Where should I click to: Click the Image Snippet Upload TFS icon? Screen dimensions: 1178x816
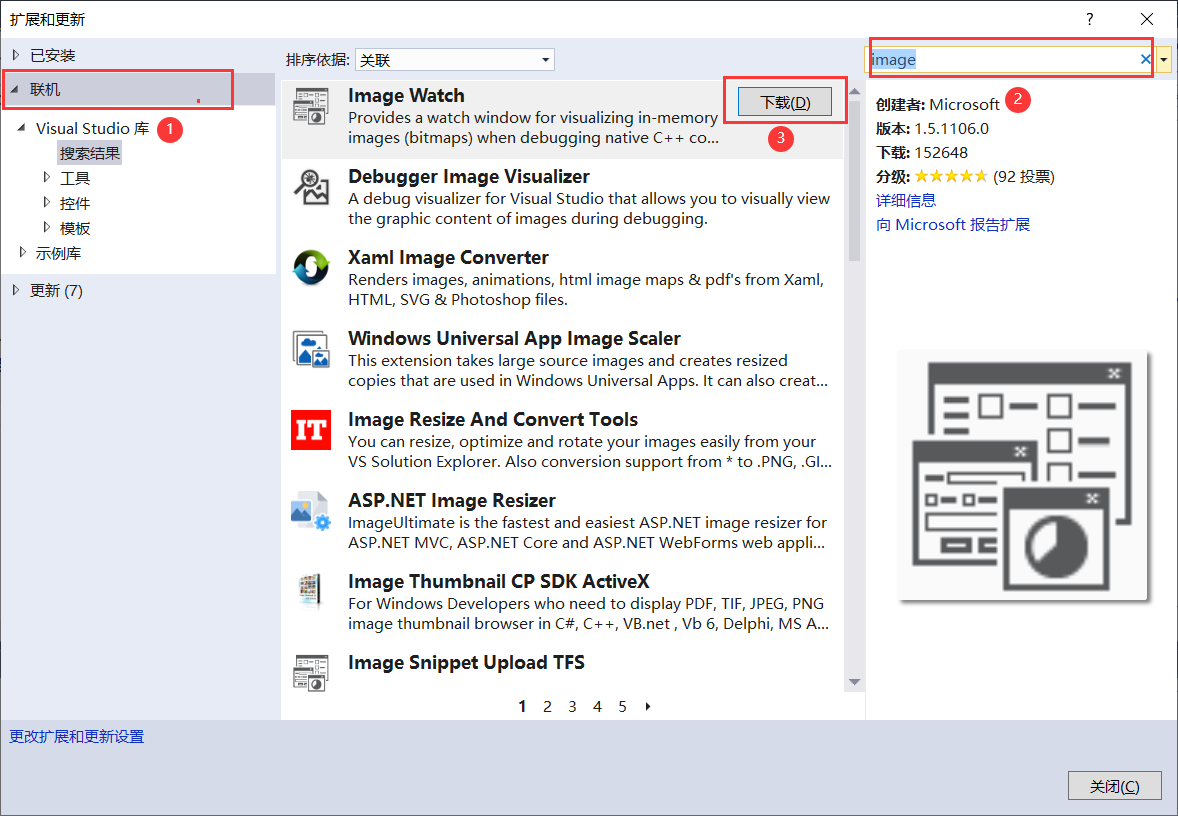(311, 672)
